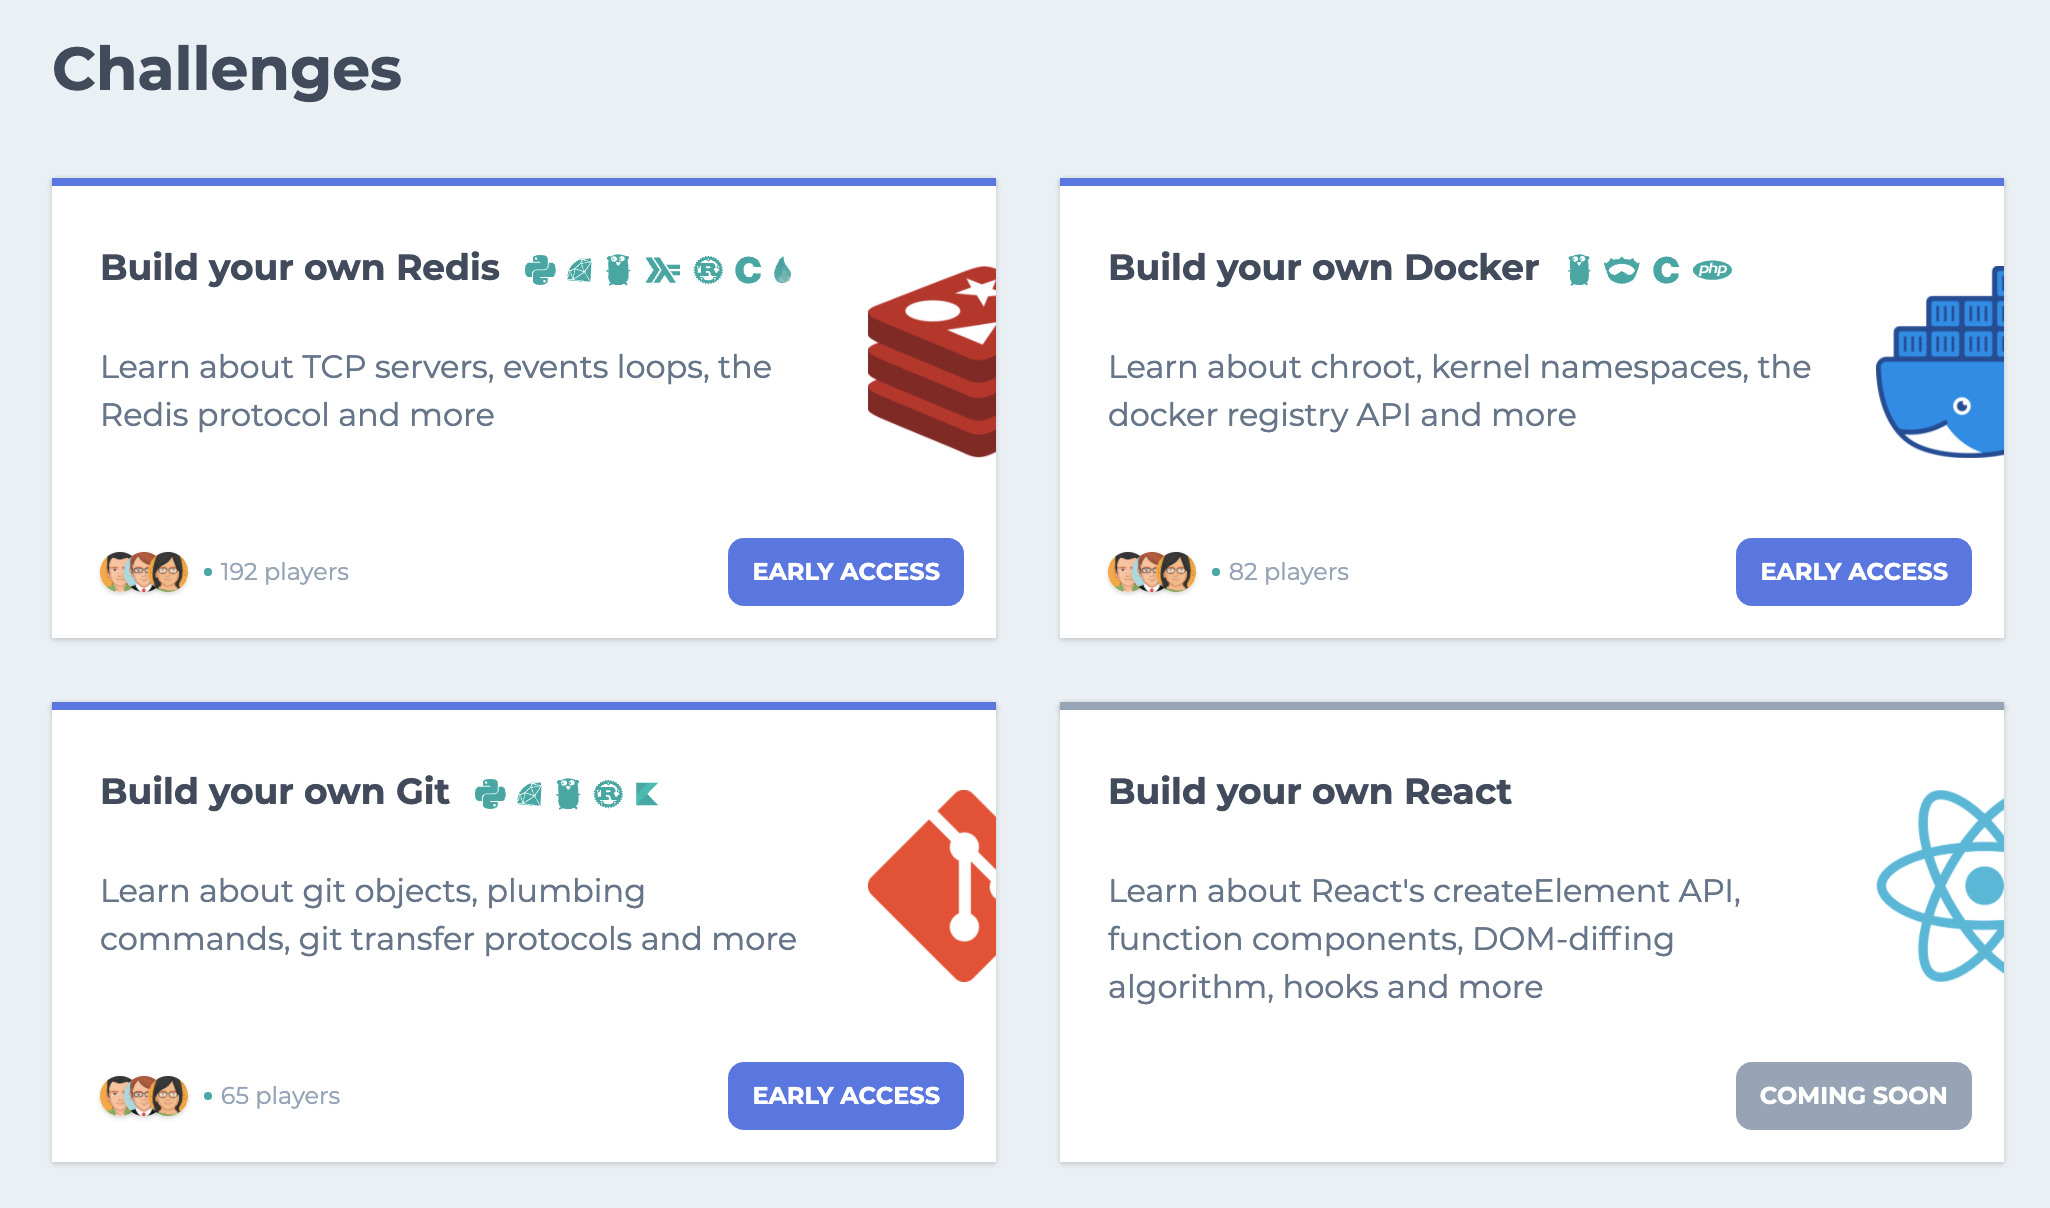Image resolution: width=2050 pixels, height=1208 pixels.
Task: Click the Go gopher icon on Docker card
Action: point(1579,270)
